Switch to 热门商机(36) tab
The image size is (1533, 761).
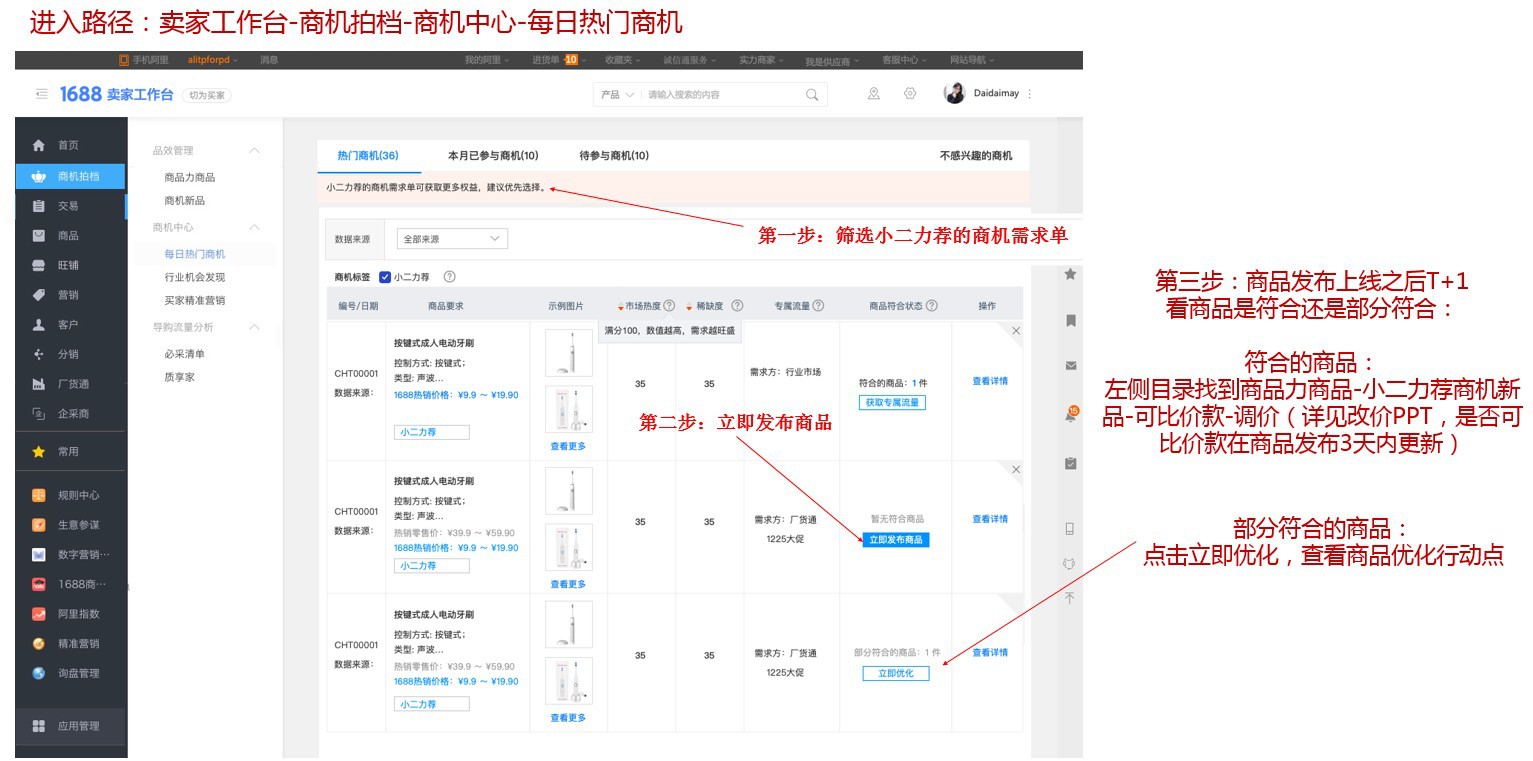(368, 156)
